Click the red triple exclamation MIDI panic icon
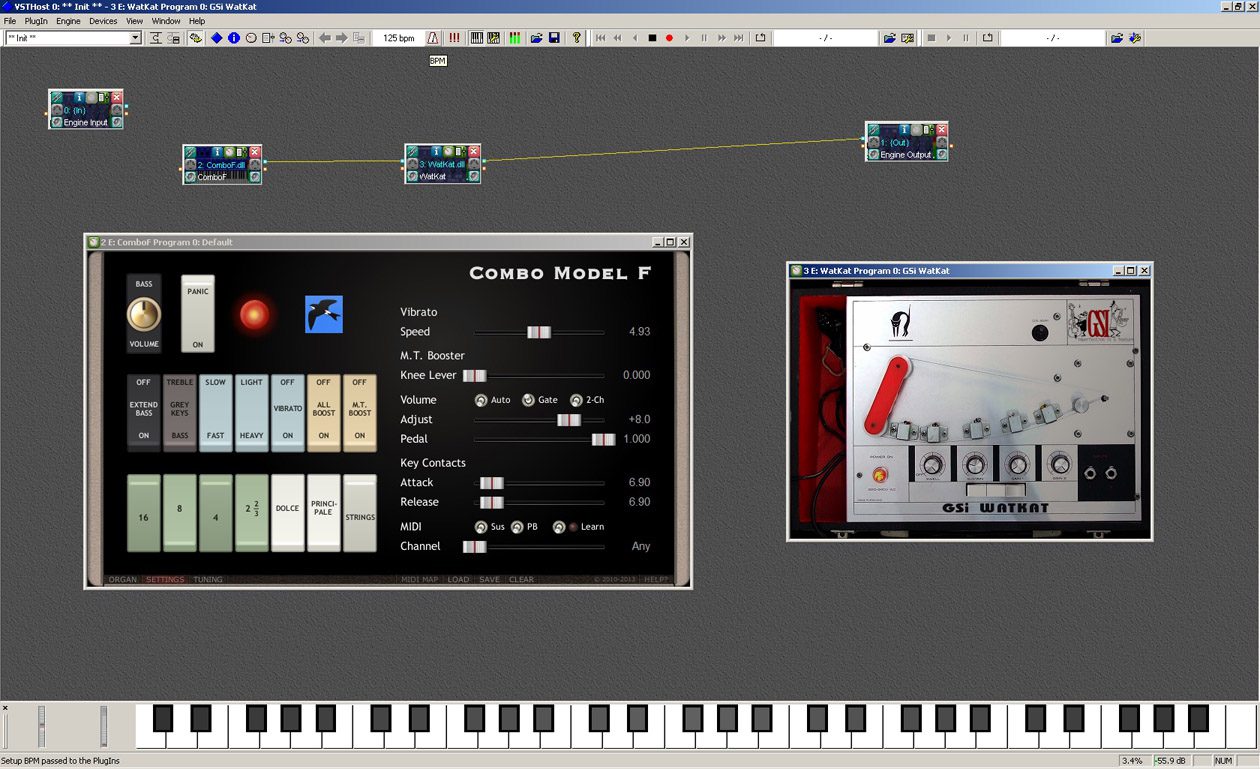 (454, 38)
